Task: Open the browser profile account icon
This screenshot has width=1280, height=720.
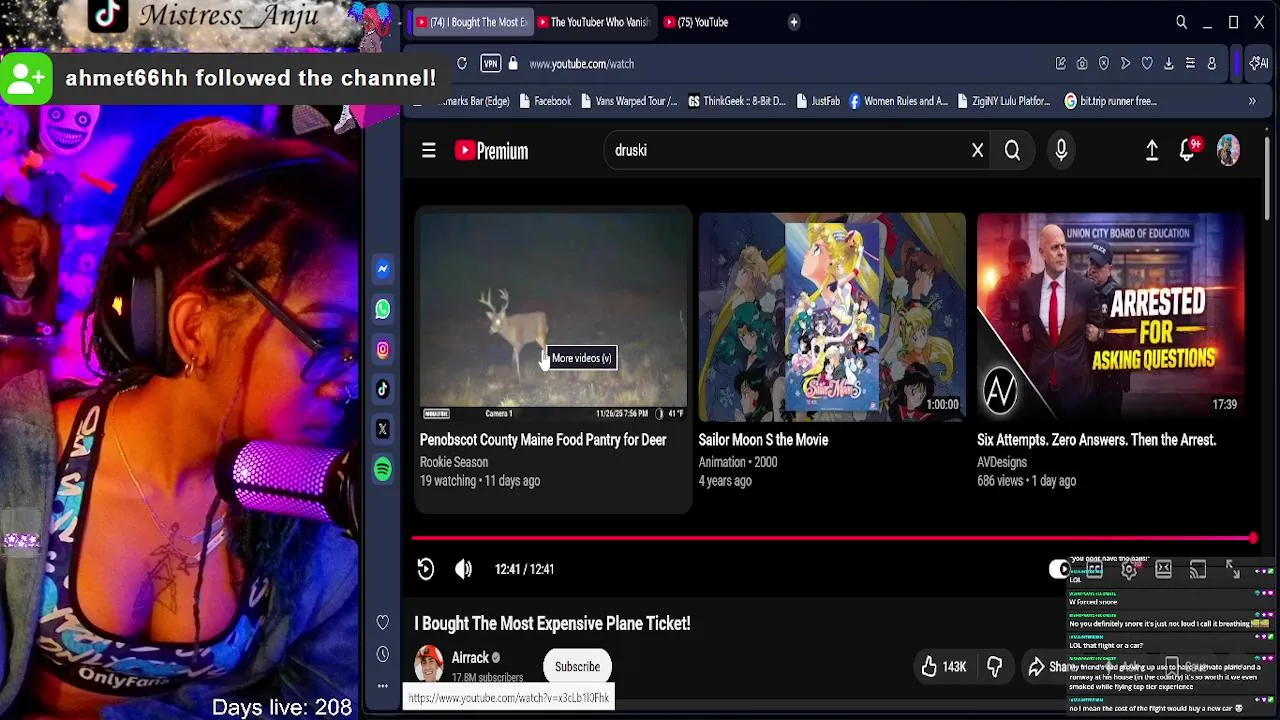Action: tap(1211, 64)
